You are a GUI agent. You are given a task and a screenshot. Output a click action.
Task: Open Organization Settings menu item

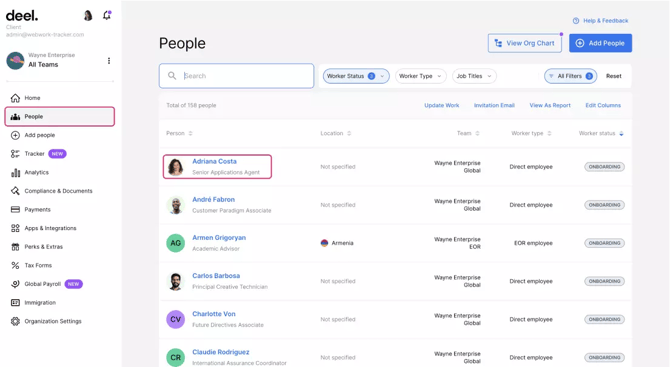click(x=53, y=321)
